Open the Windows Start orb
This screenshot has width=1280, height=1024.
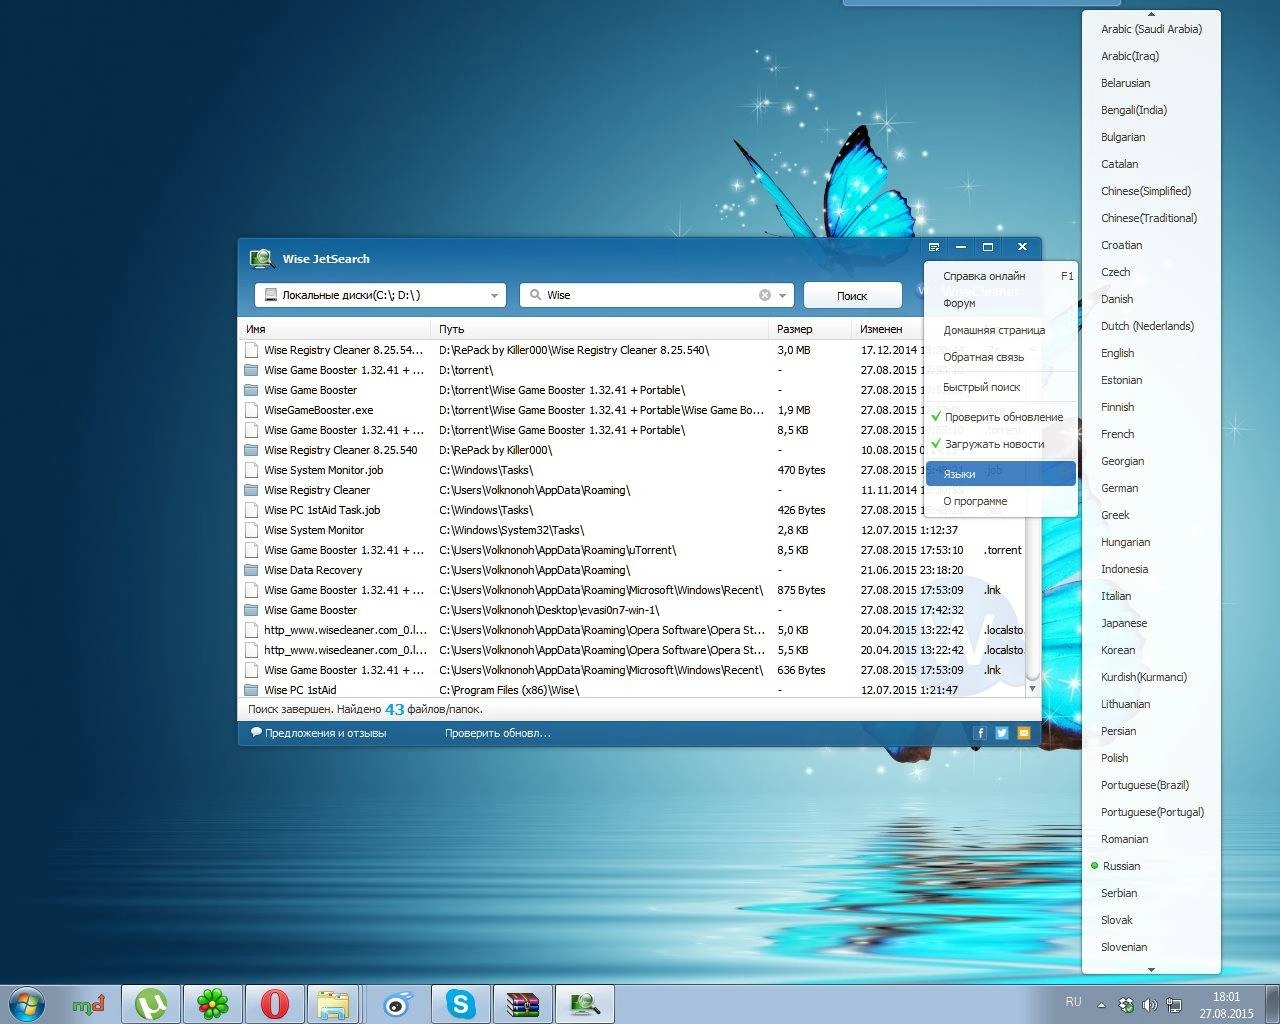[x=26, y=1004]
